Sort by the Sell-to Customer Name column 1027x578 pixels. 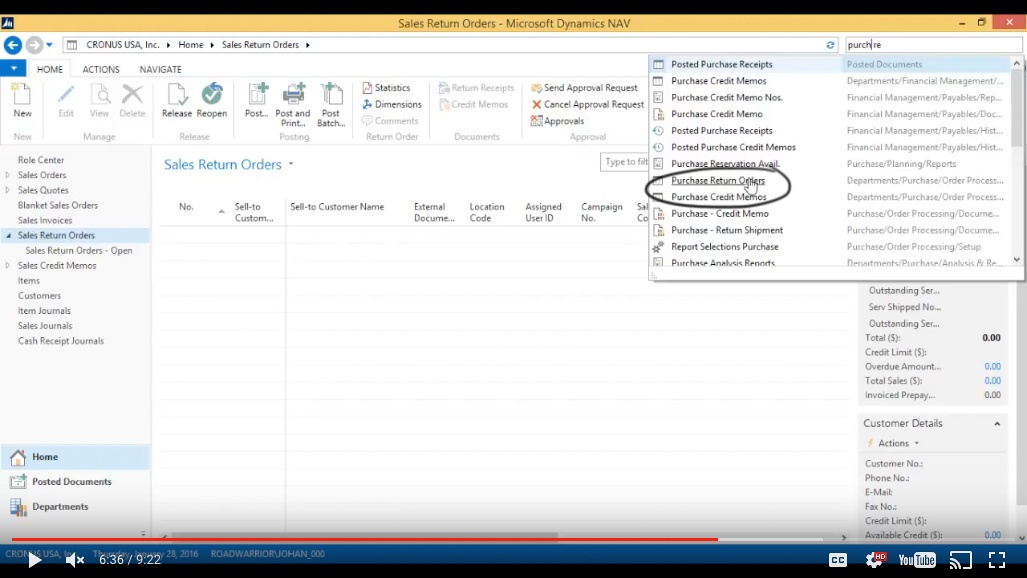coord(337,207)
